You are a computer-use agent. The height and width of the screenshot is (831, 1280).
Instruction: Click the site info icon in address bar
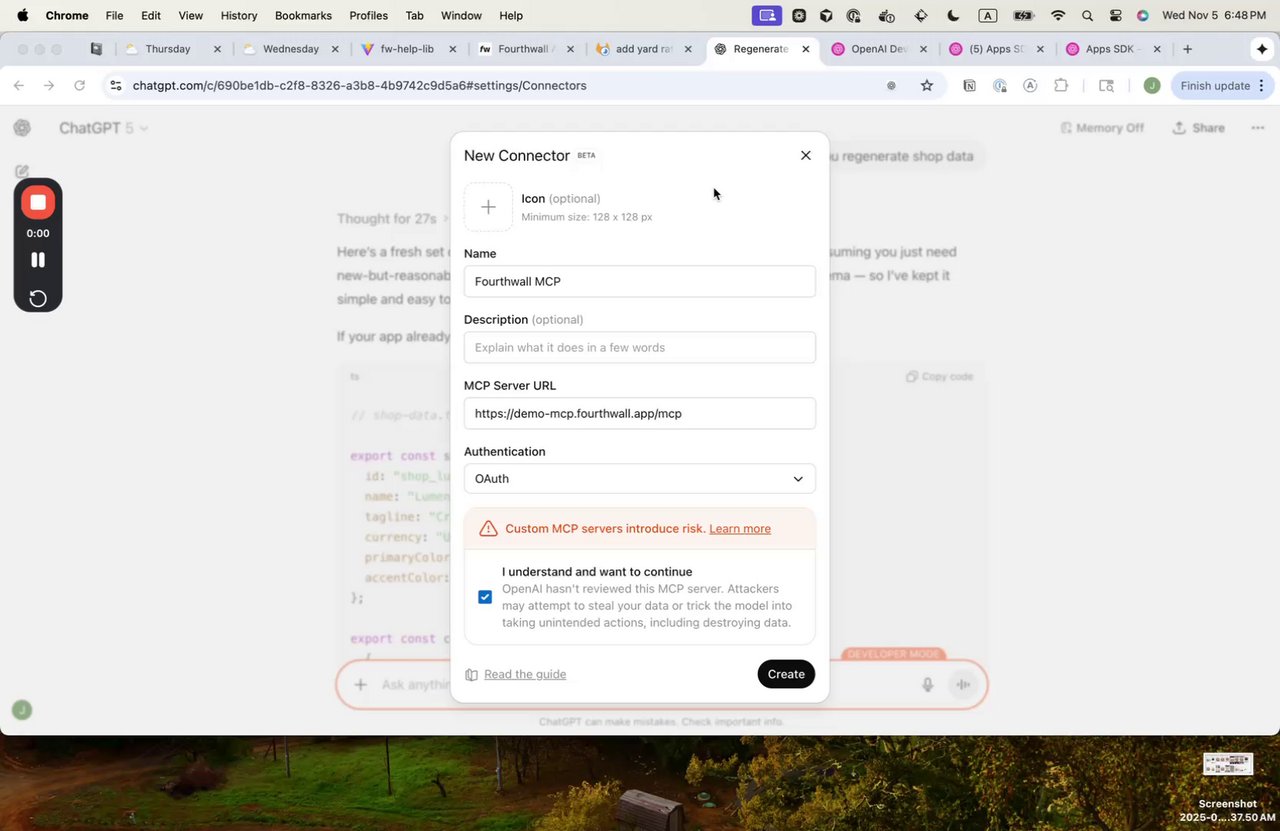[116, 85]
